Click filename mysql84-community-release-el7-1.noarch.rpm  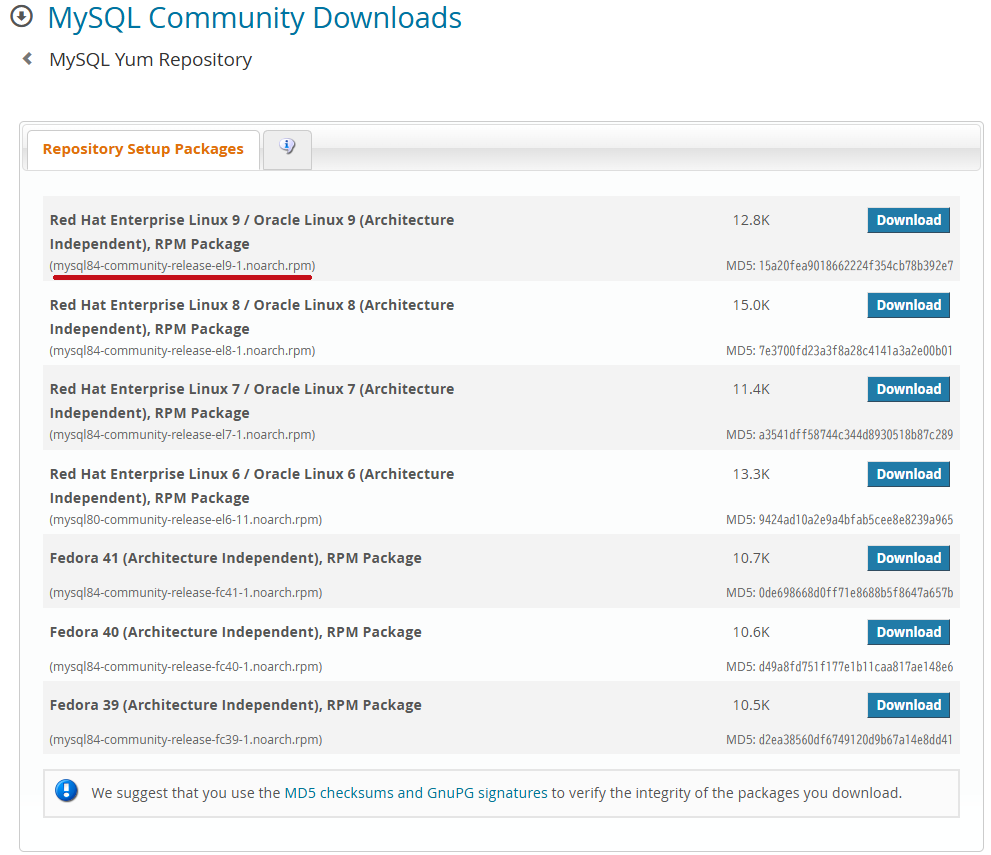182,435
